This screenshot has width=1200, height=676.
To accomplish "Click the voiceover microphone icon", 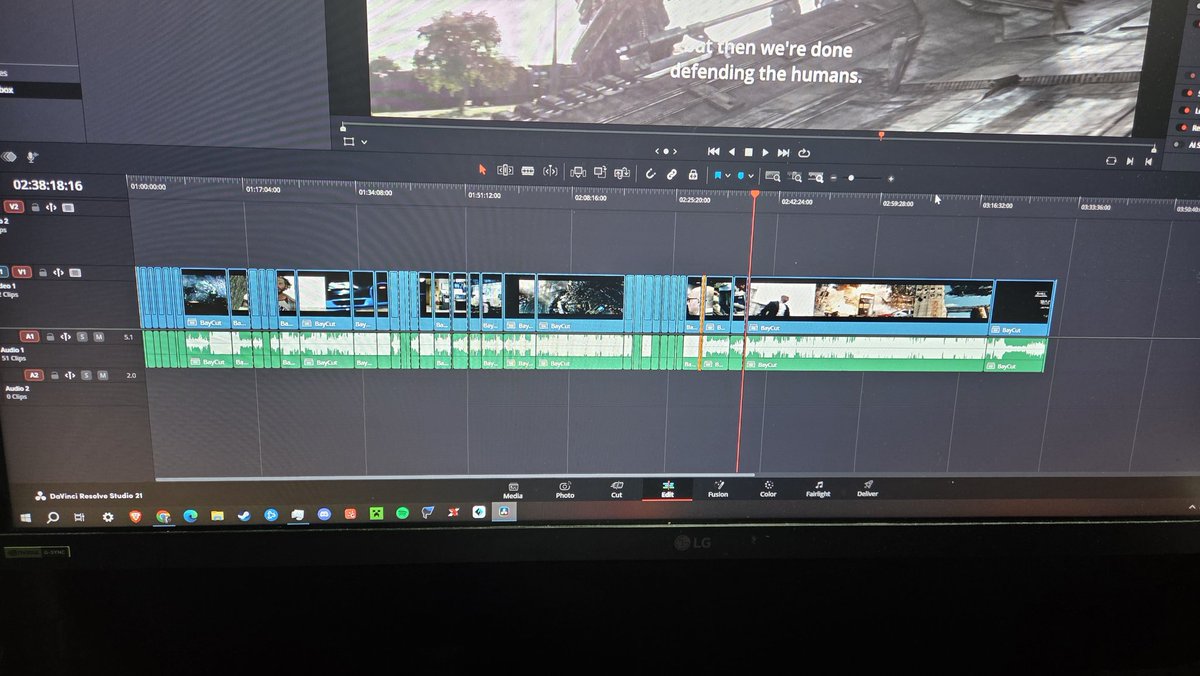I will point(32,156).
